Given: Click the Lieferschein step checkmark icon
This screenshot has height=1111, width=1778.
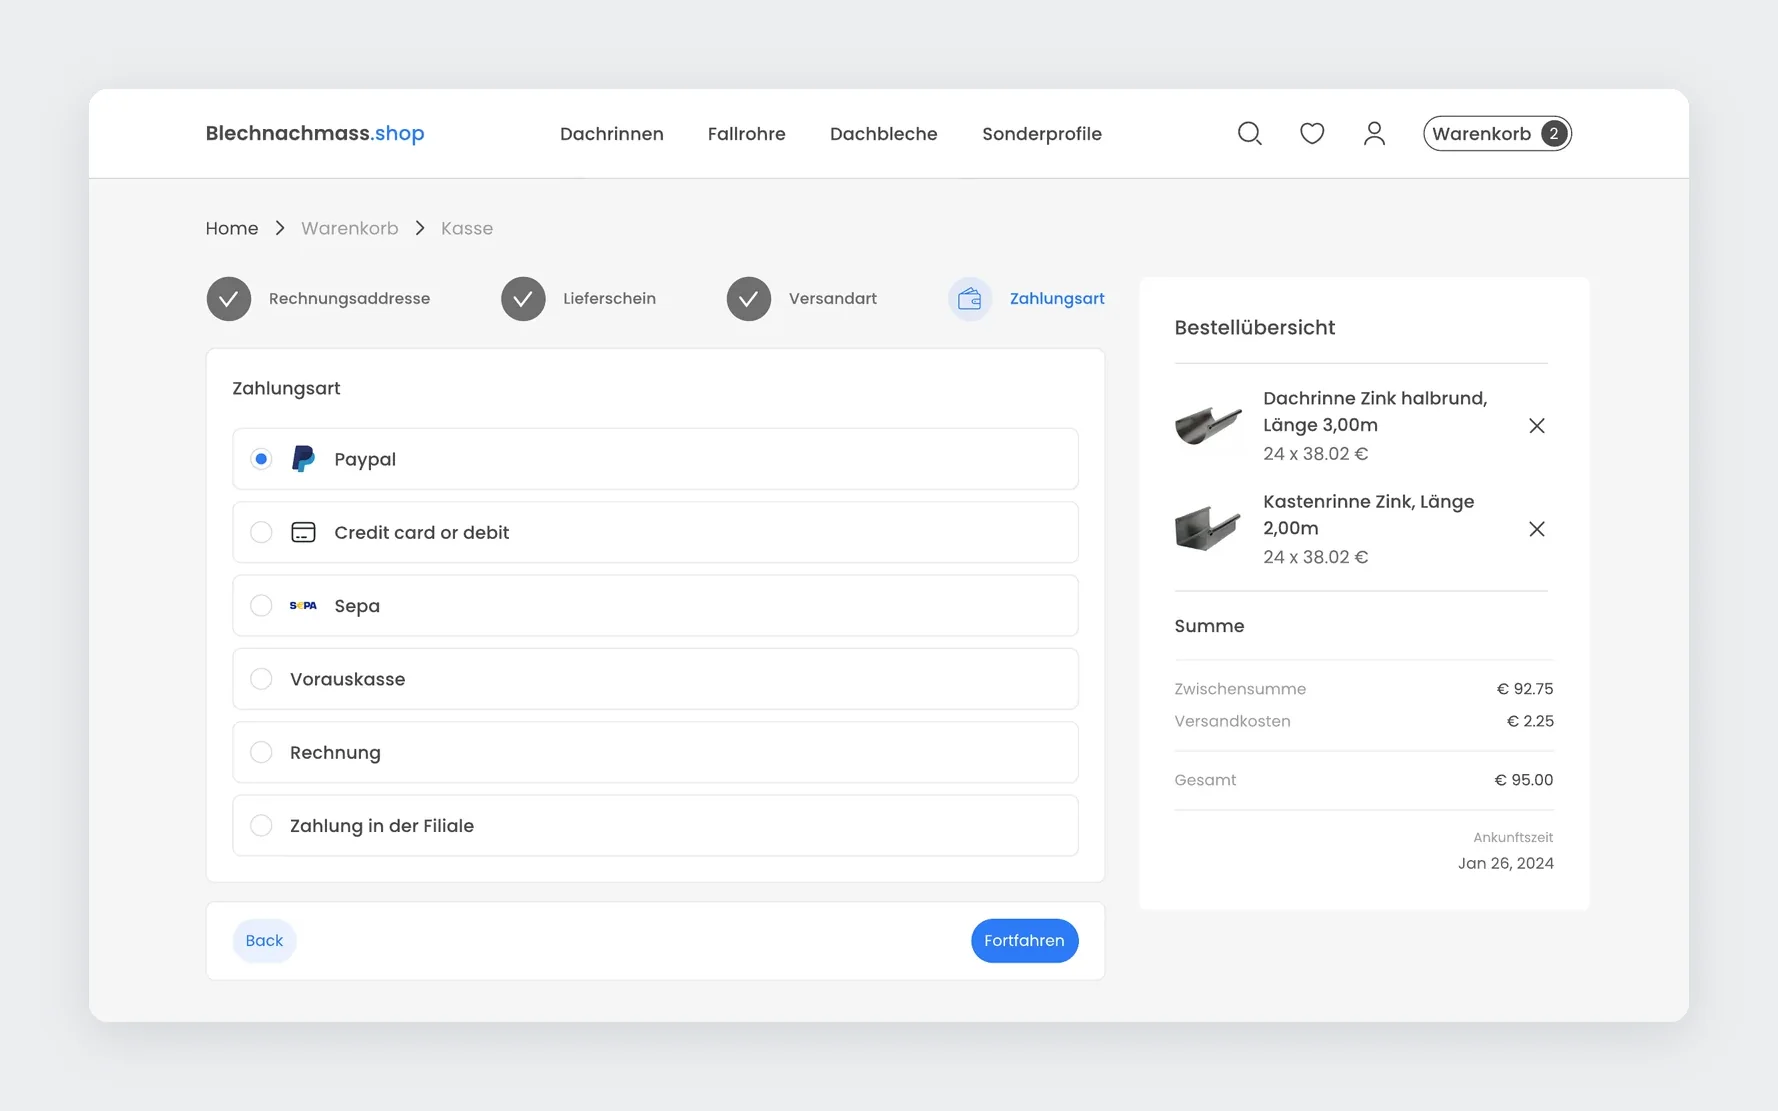Looking at the screenshot, I should pyautogui.click(x=523, y=298).
